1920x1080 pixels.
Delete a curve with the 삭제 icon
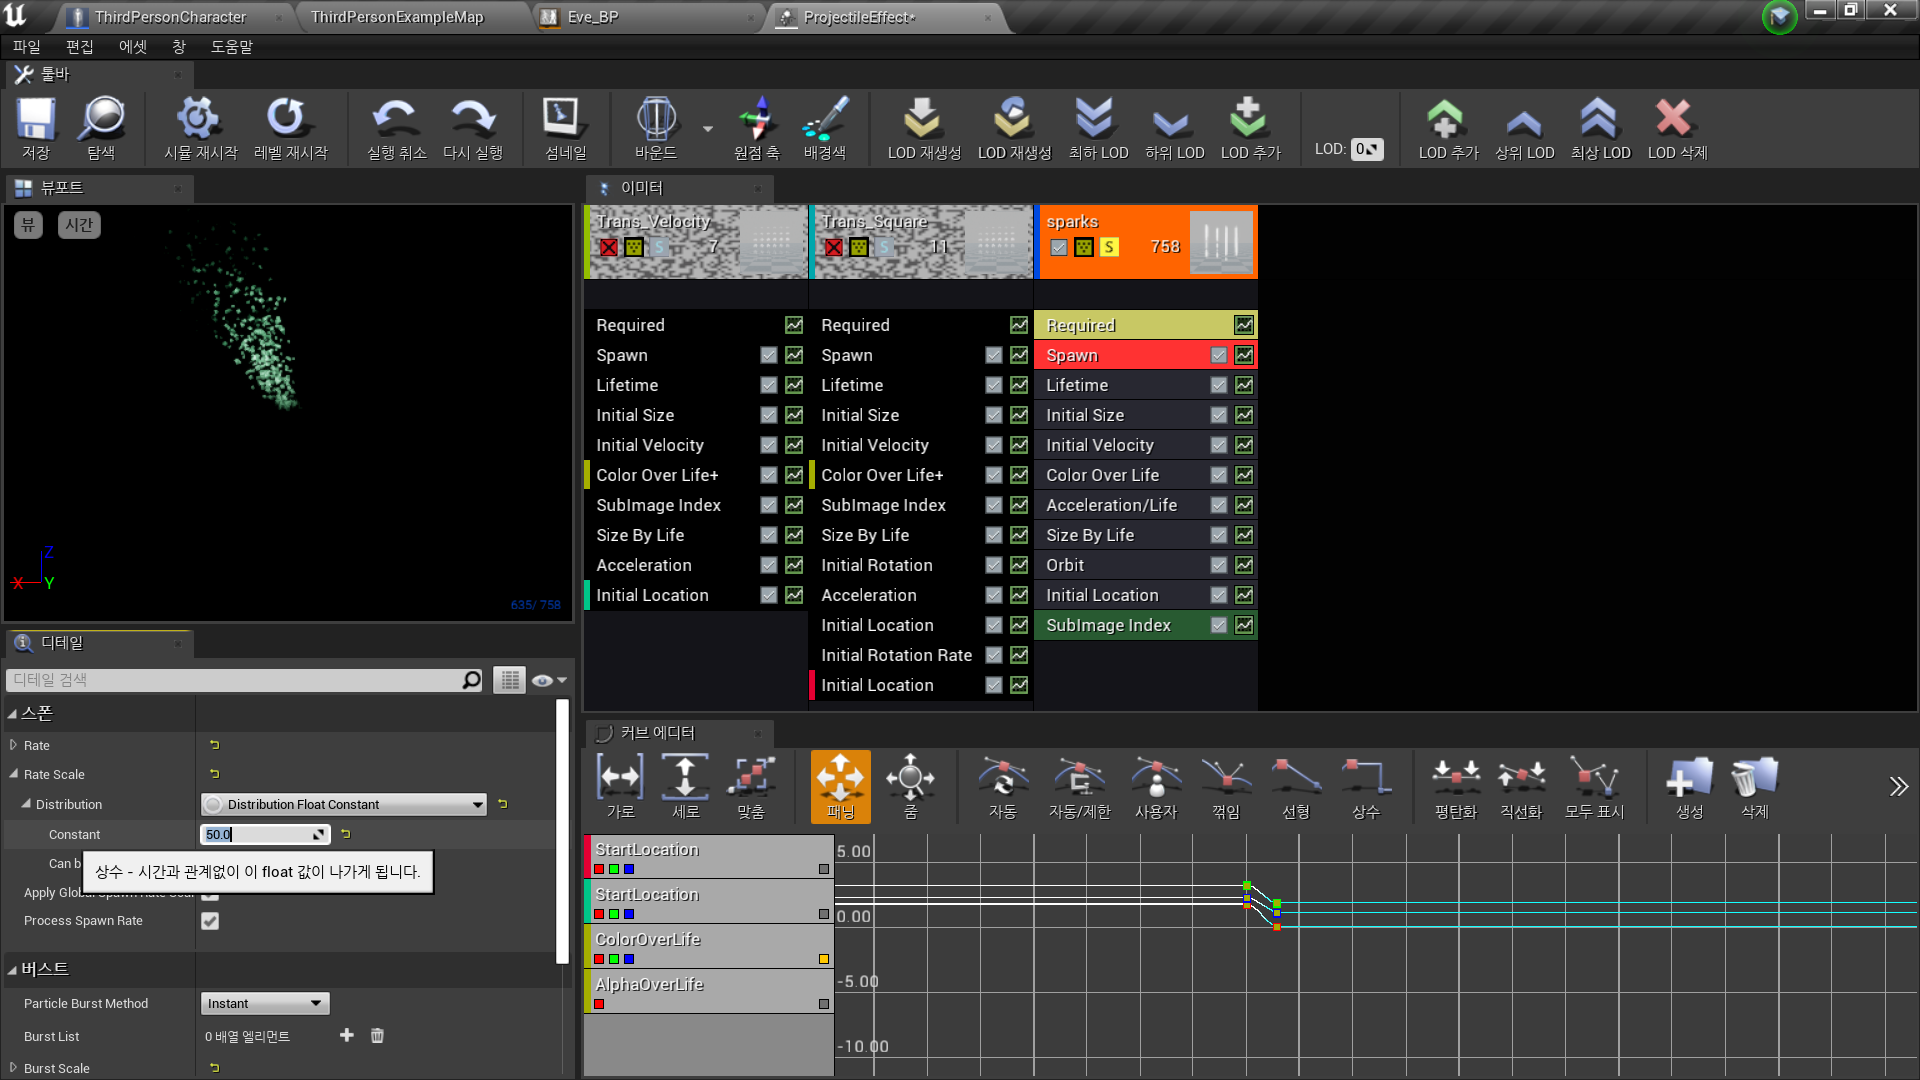pyautogui.click(x=1754, y=787)
